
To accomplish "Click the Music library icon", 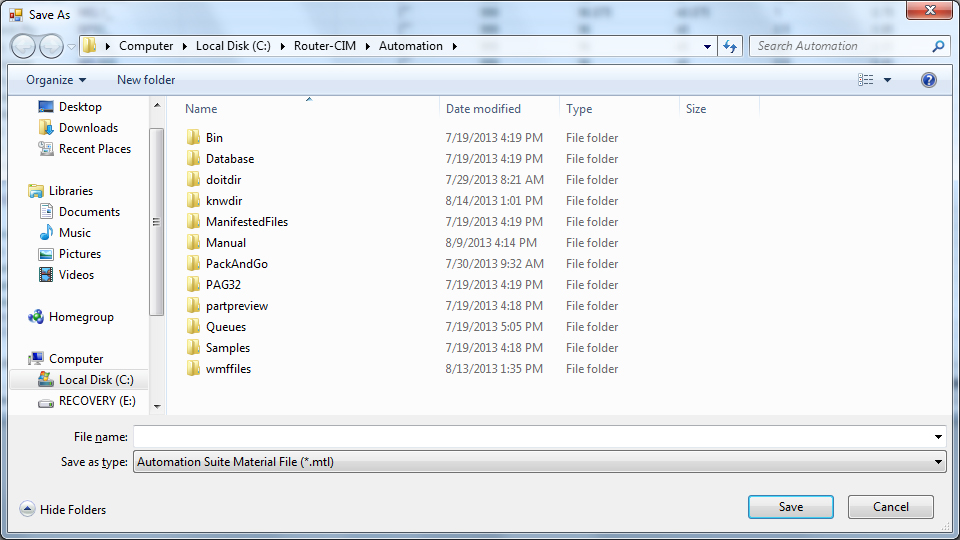I will 46,233.
